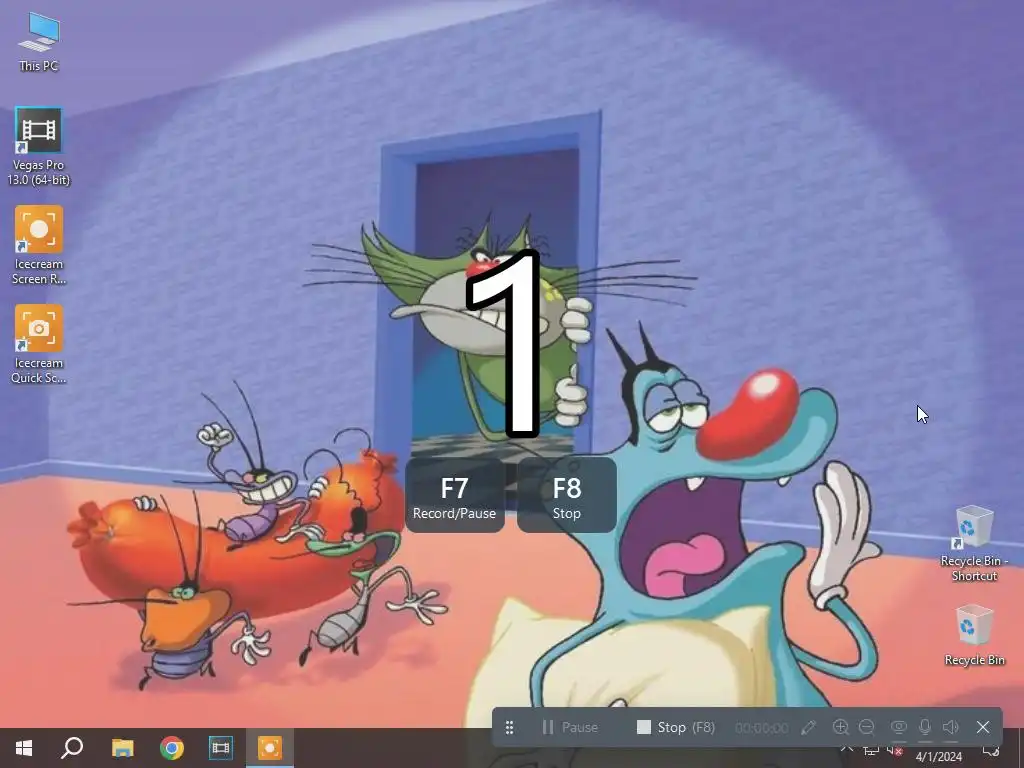
Task: Open the Windows Start menu
Action: coord(24,748)
